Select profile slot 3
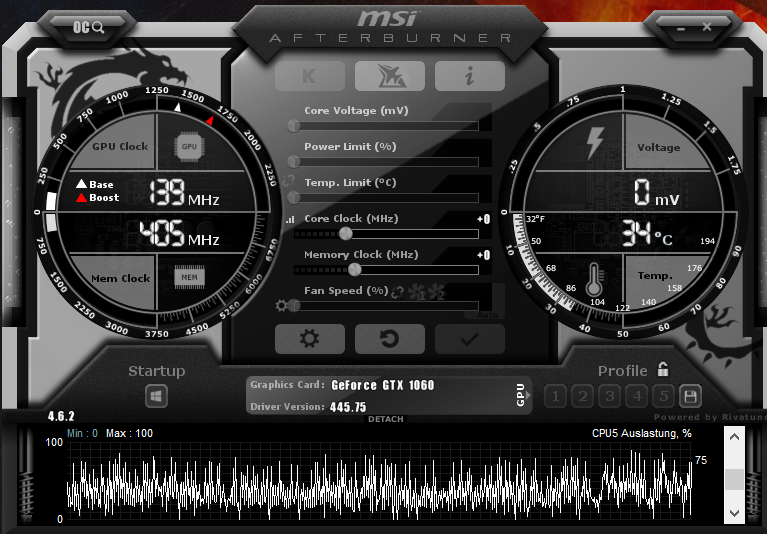 click(609, 396)
